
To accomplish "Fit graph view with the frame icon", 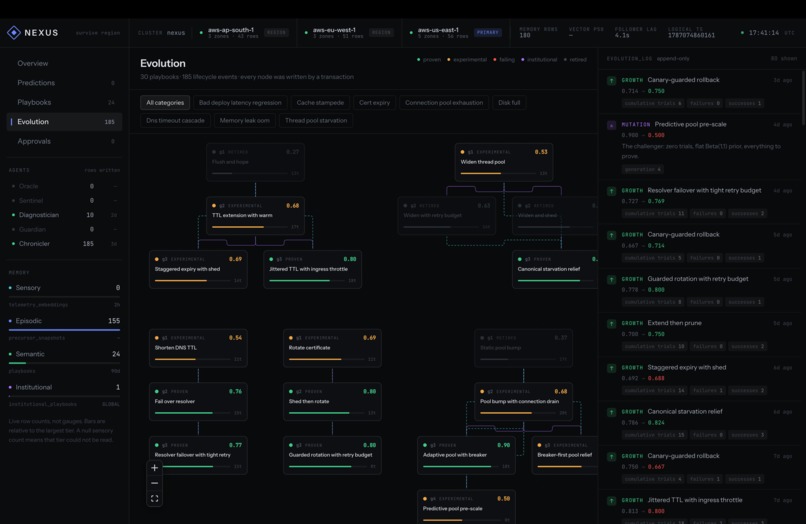I will pyautogui.click(x=154, y=499).
